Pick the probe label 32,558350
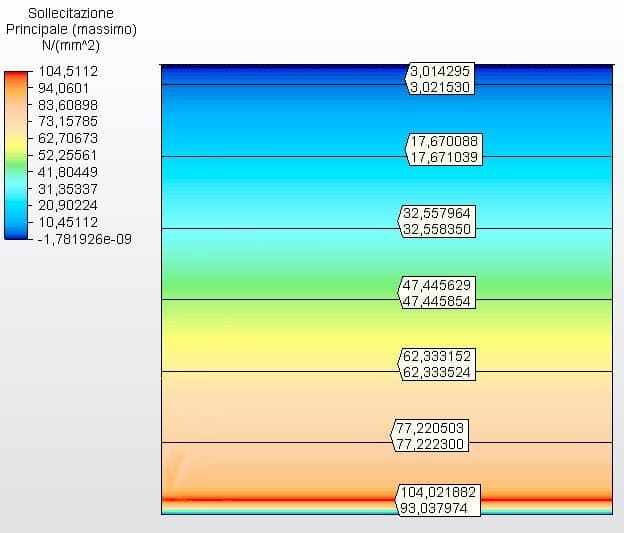This screenshot has width=624, height=533. (x=437, y=229)
